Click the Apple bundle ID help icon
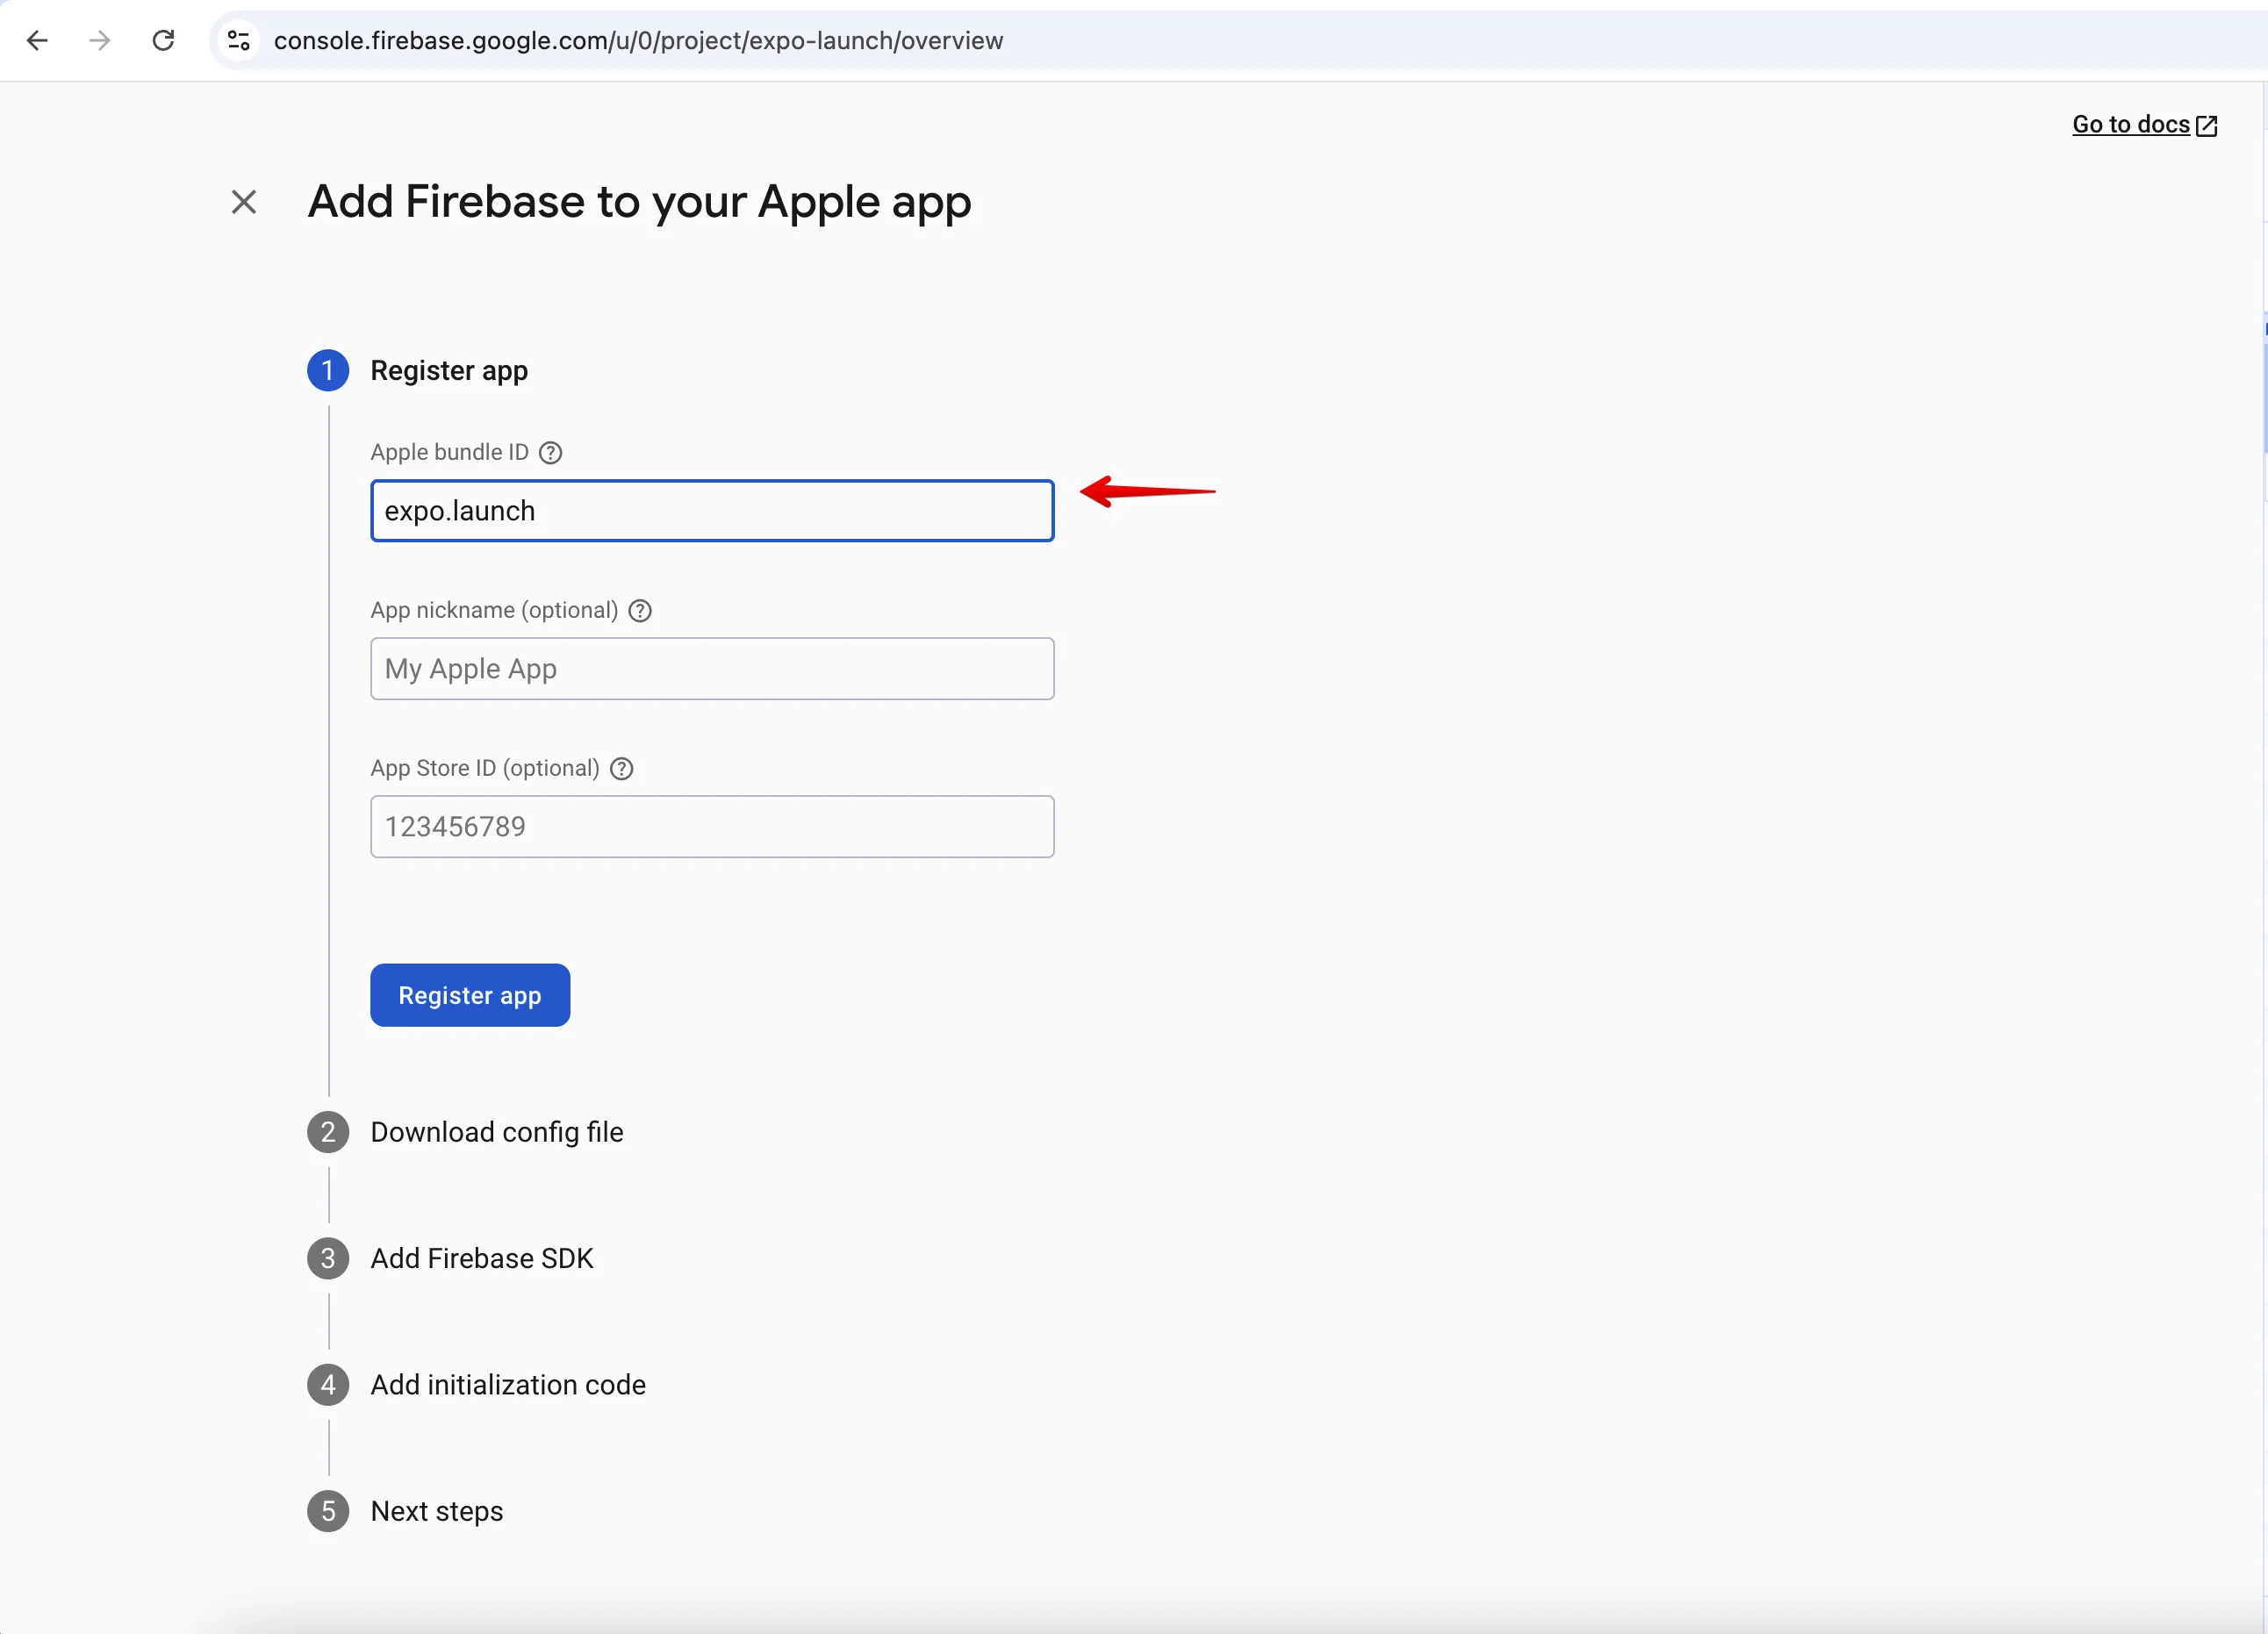 coord(551,453)
